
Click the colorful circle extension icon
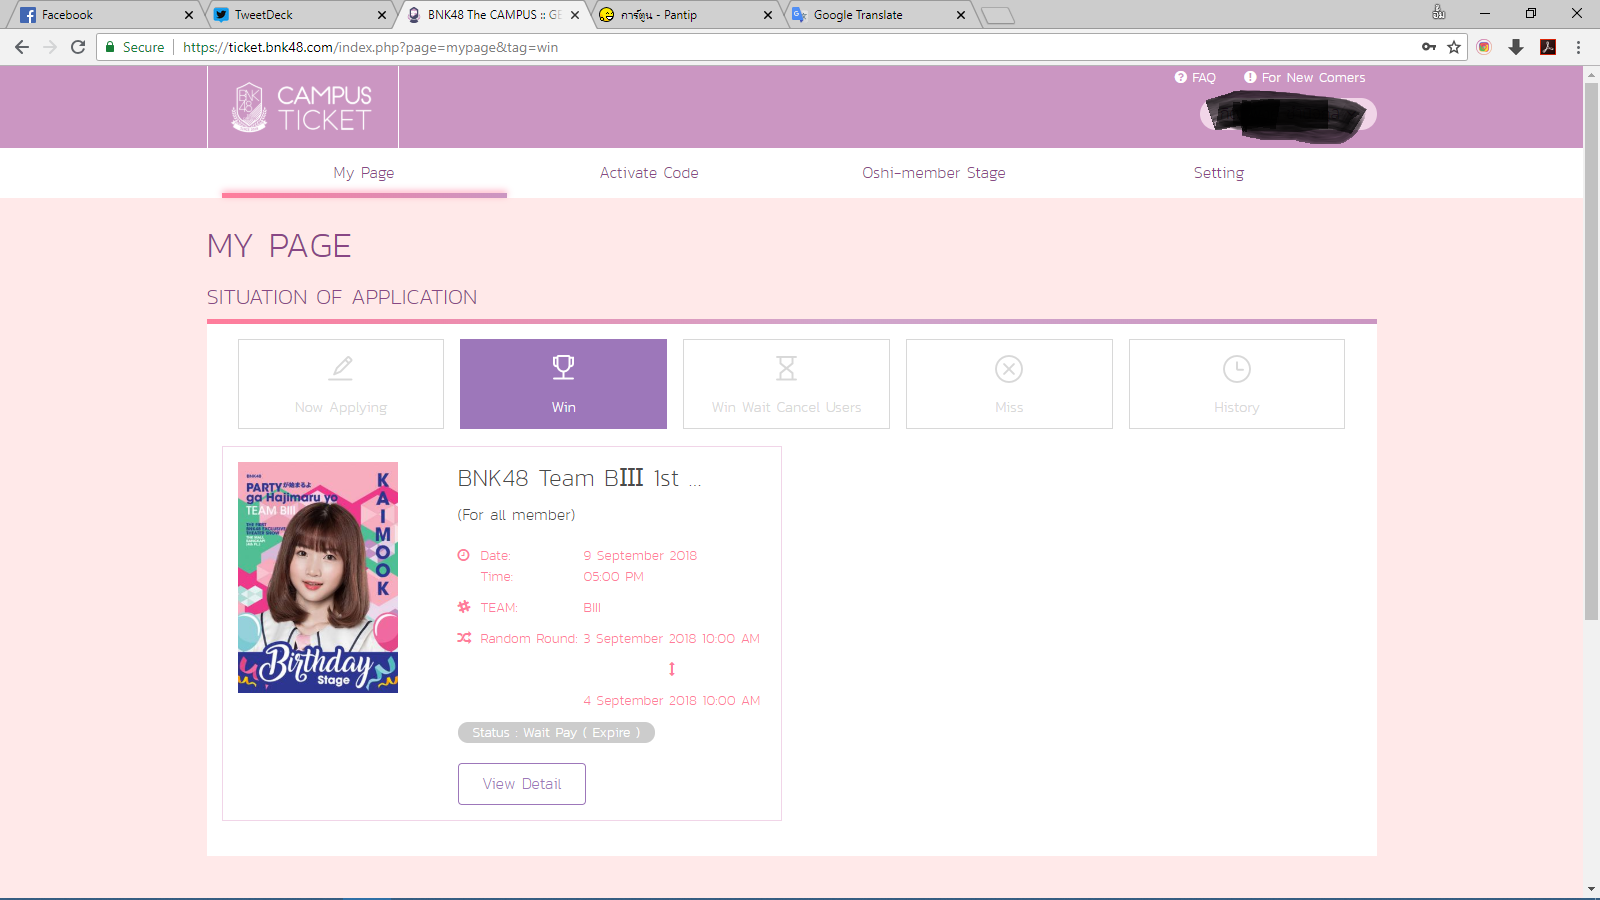(x=1484, y=47)
